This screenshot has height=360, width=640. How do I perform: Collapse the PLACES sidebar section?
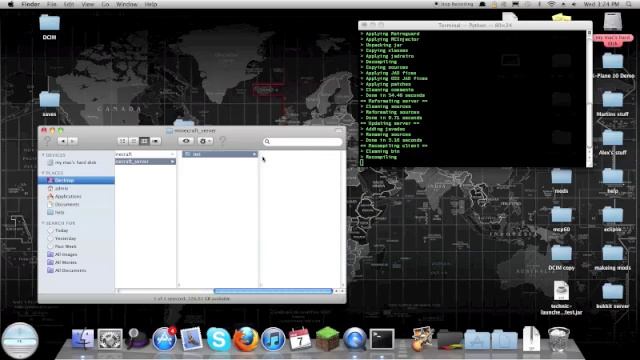coord(43,173)
